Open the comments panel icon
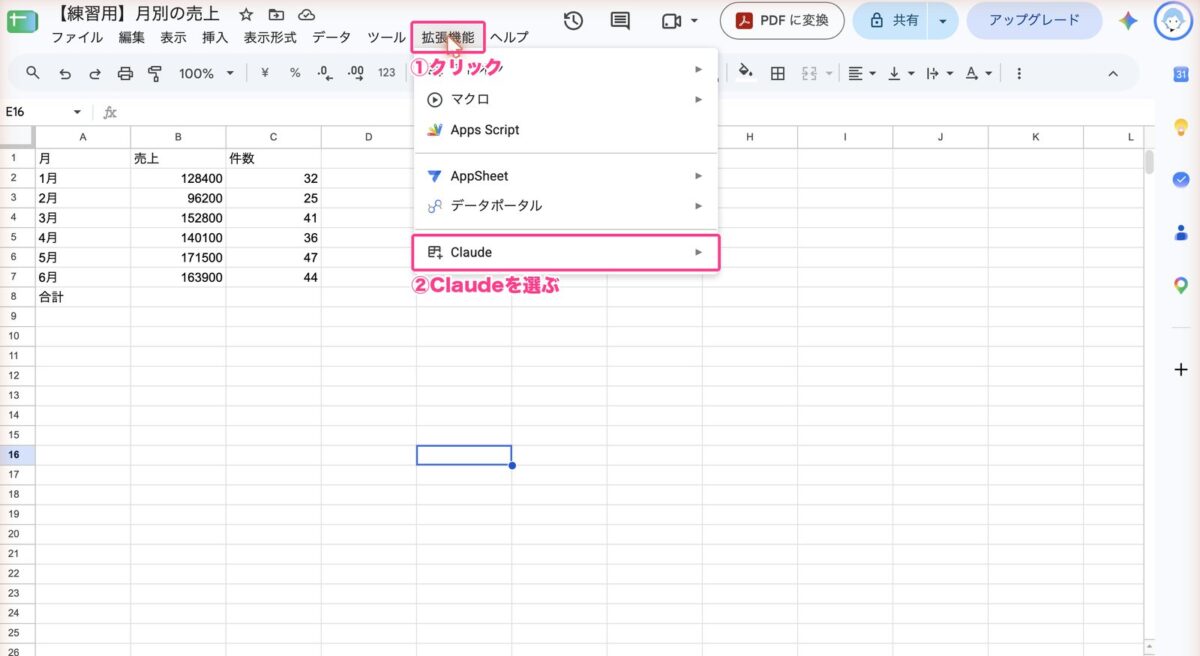The height and width of the screenshot is (656, 1200). [620, 21]
